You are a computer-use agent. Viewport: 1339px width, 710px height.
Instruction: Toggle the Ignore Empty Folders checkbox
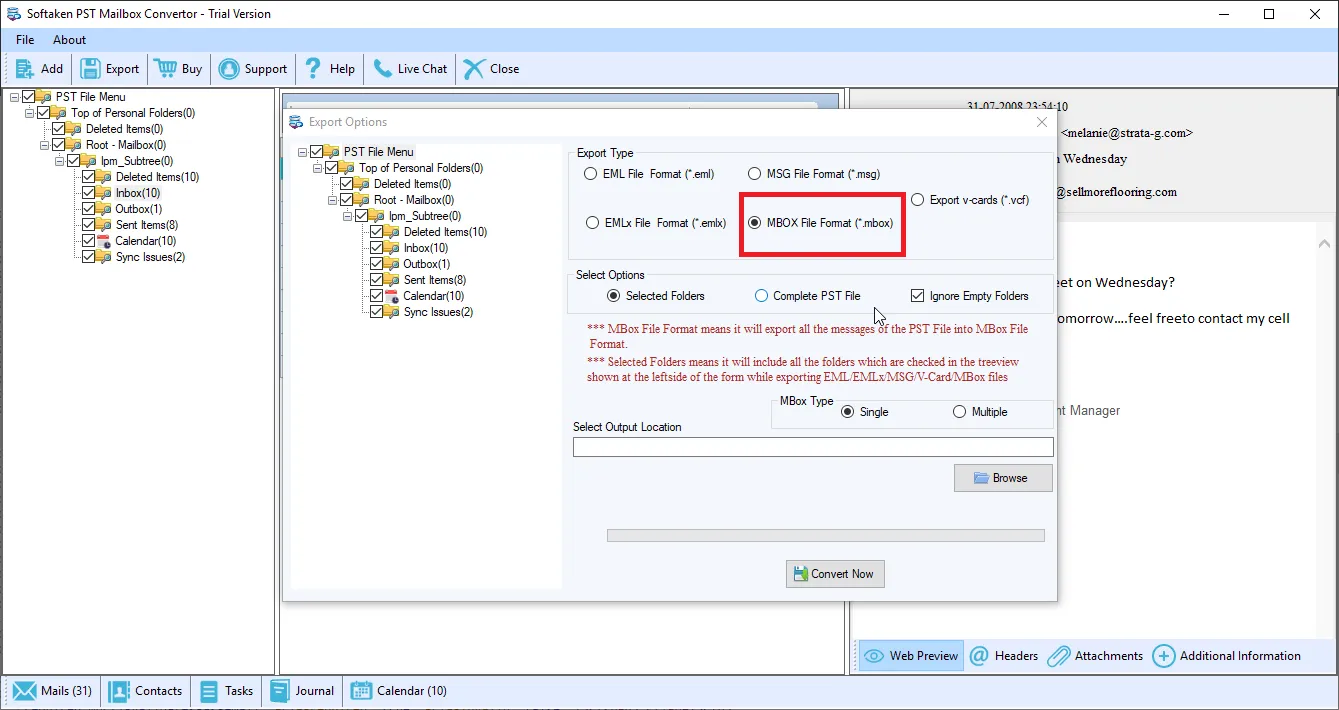[x=917, y=296]
